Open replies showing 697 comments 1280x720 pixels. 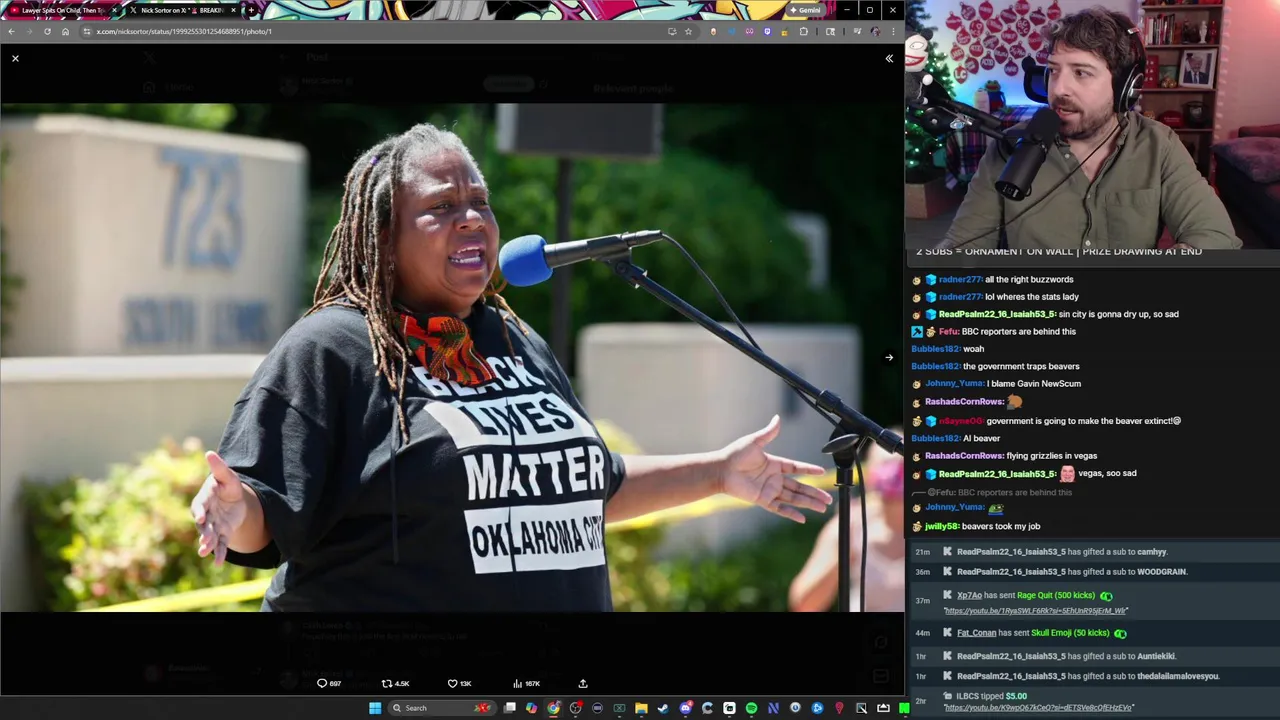pos(329,684)
